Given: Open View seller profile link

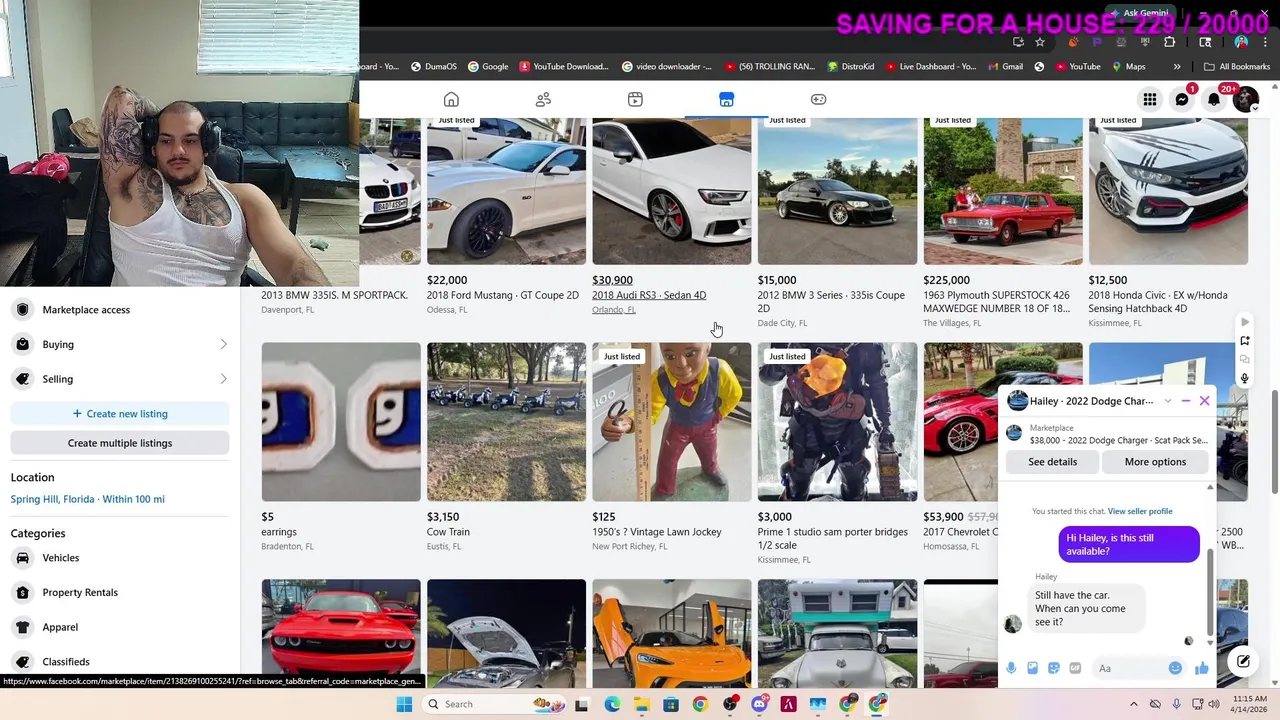Looking at the screenshot, I should [x=1140, y=511].
